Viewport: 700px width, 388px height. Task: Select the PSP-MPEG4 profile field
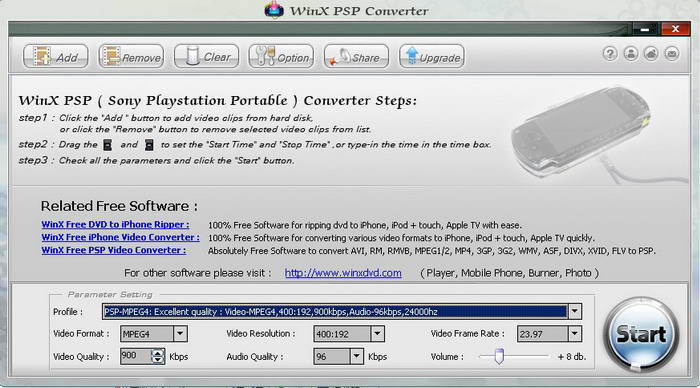[335, 312]
